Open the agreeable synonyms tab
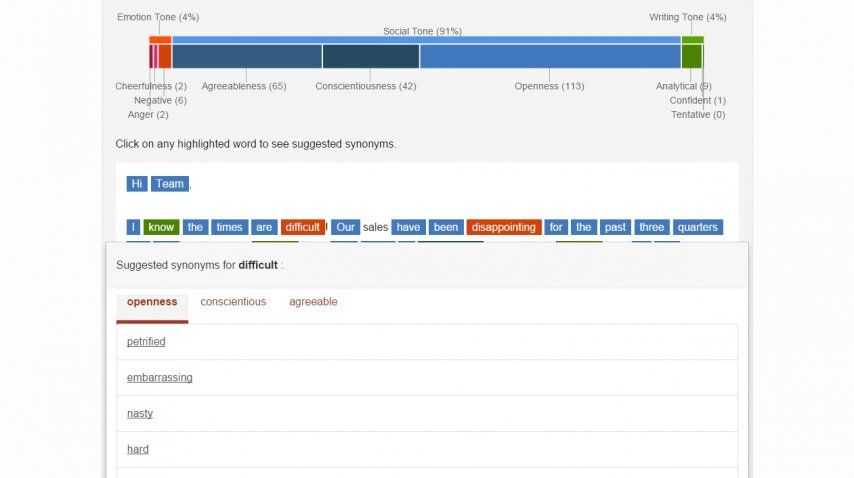The width and height of the screenshot is (854, 478). point(313,302)
